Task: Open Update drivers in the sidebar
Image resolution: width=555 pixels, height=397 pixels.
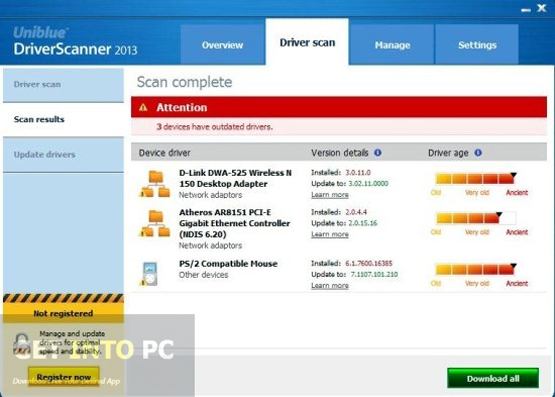Action: [63, 155]
